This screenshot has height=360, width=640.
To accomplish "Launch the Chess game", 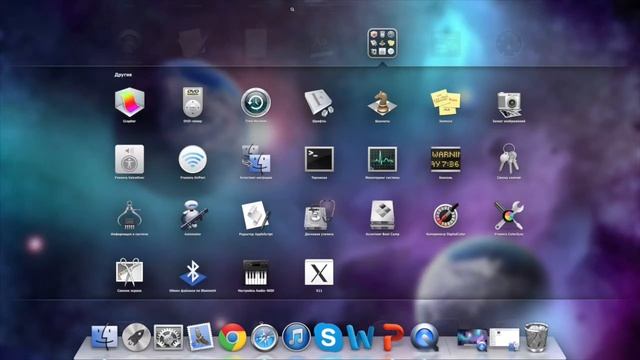I will click(x=382, y=103).
